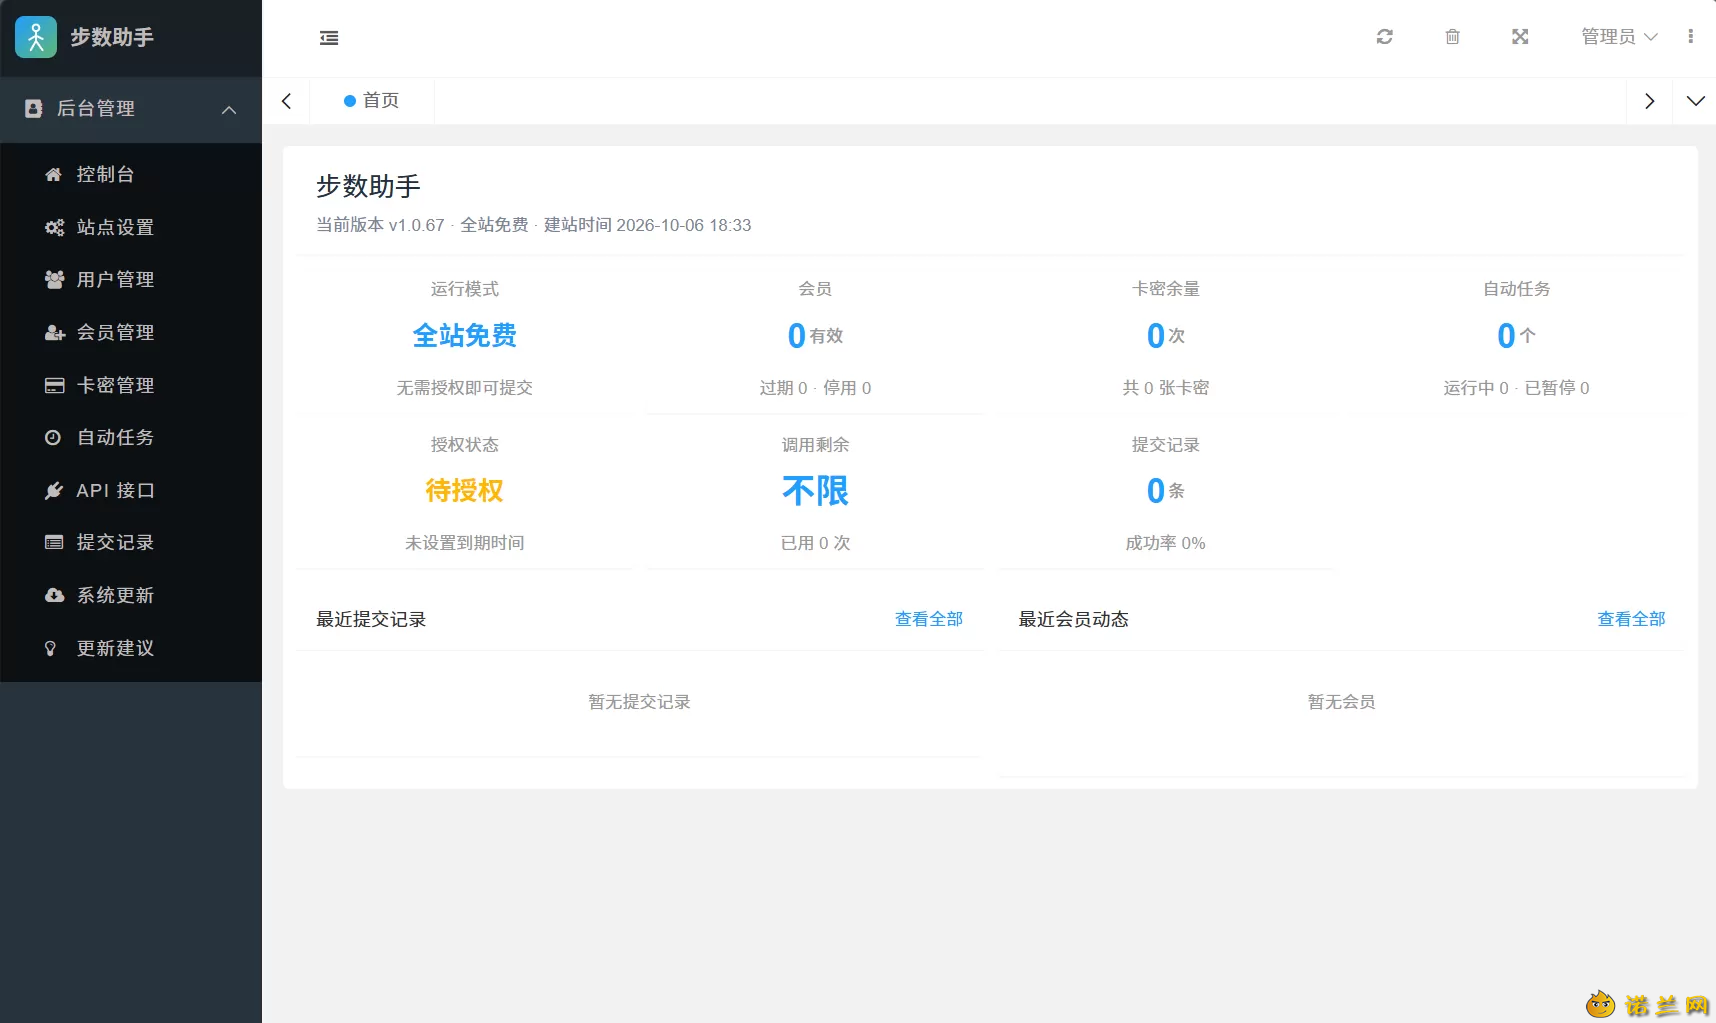Click the 步数助手 logo icon
The image size is (1716, 1023).
click(36, 37)
